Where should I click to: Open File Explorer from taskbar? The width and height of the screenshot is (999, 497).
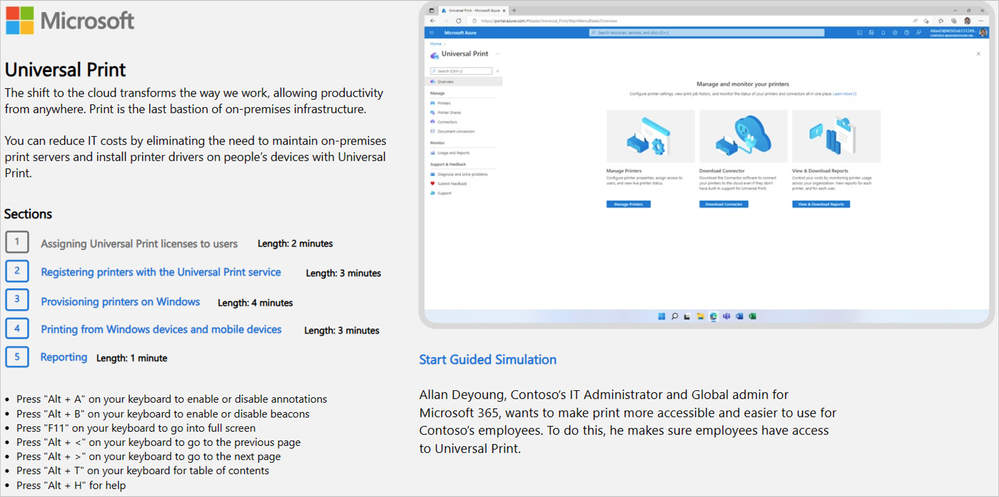click(701, 316)
